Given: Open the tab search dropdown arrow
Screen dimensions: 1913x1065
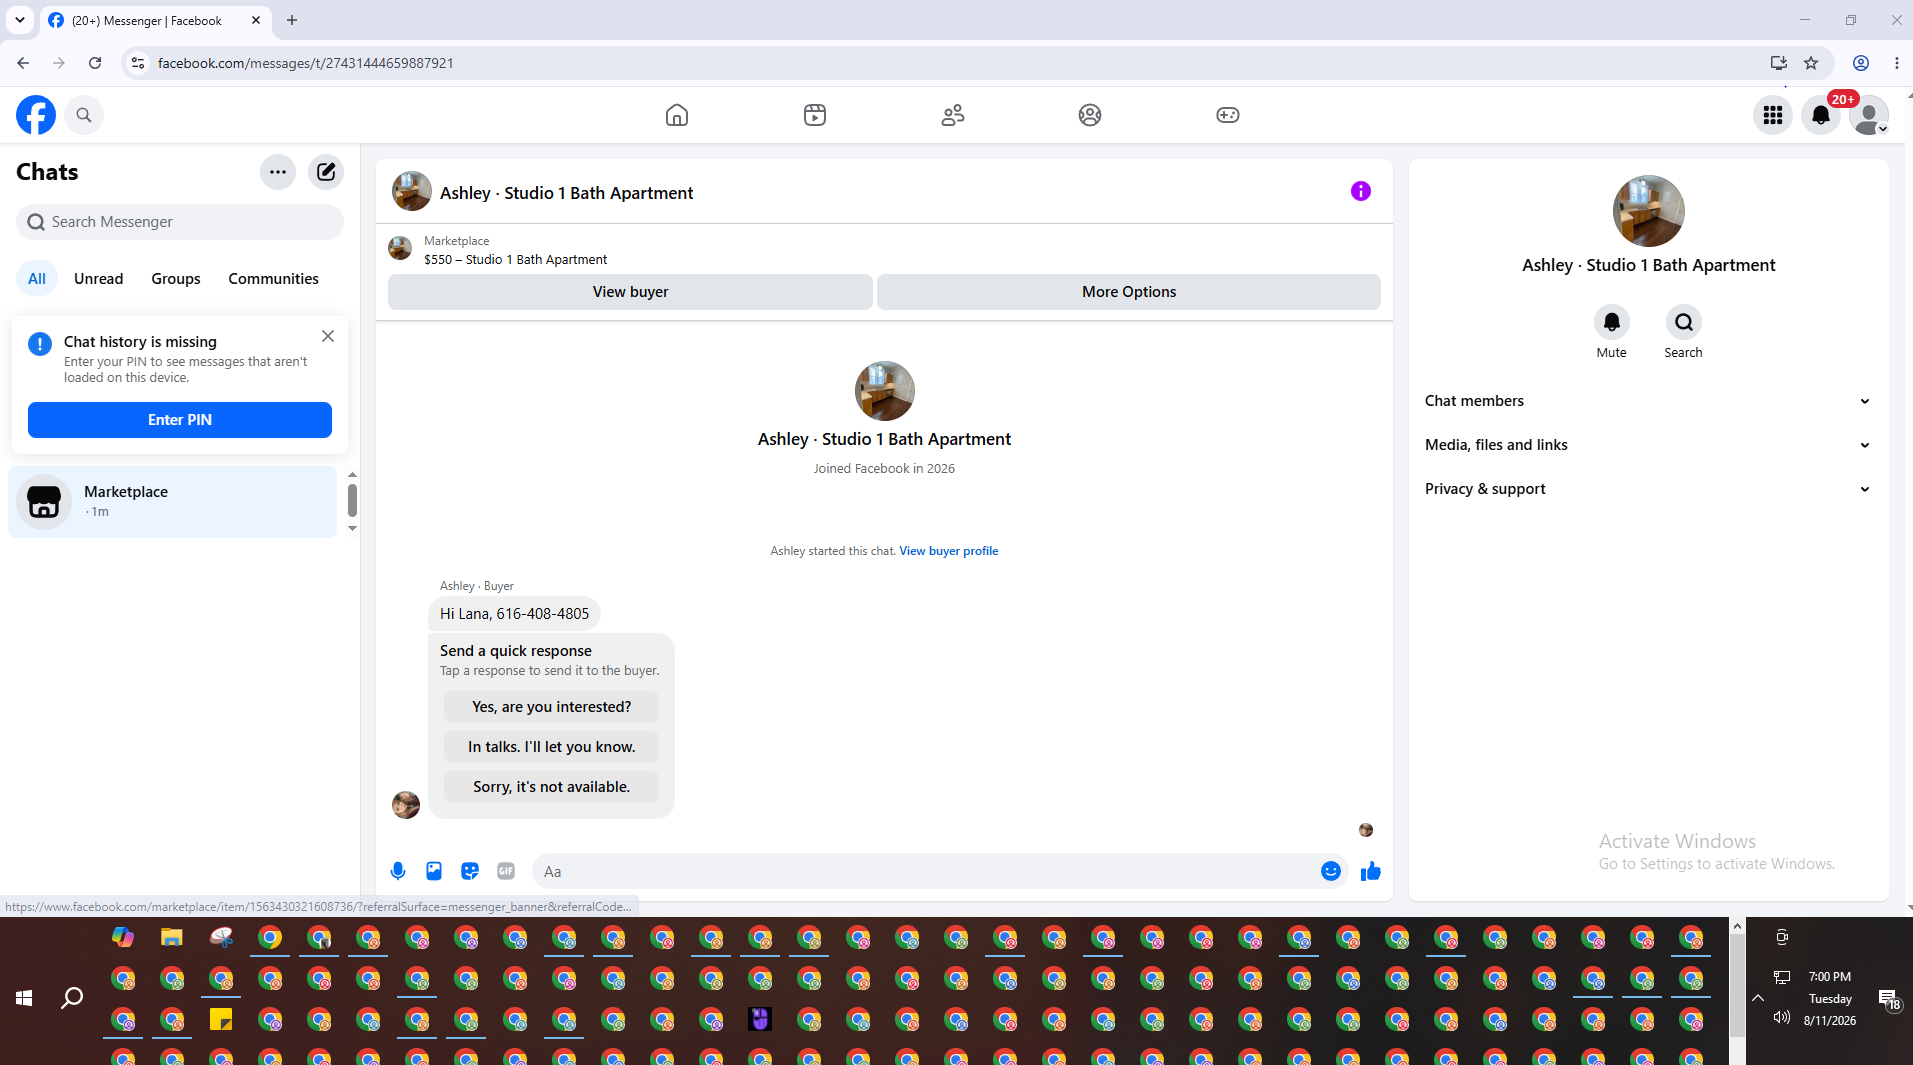Looking at the screenshot, I should click(20, 20).
